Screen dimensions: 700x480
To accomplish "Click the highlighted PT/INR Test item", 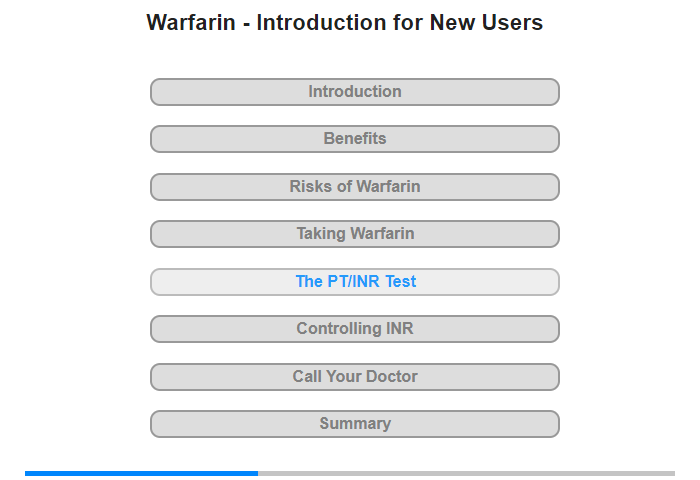I will (355, 282).
